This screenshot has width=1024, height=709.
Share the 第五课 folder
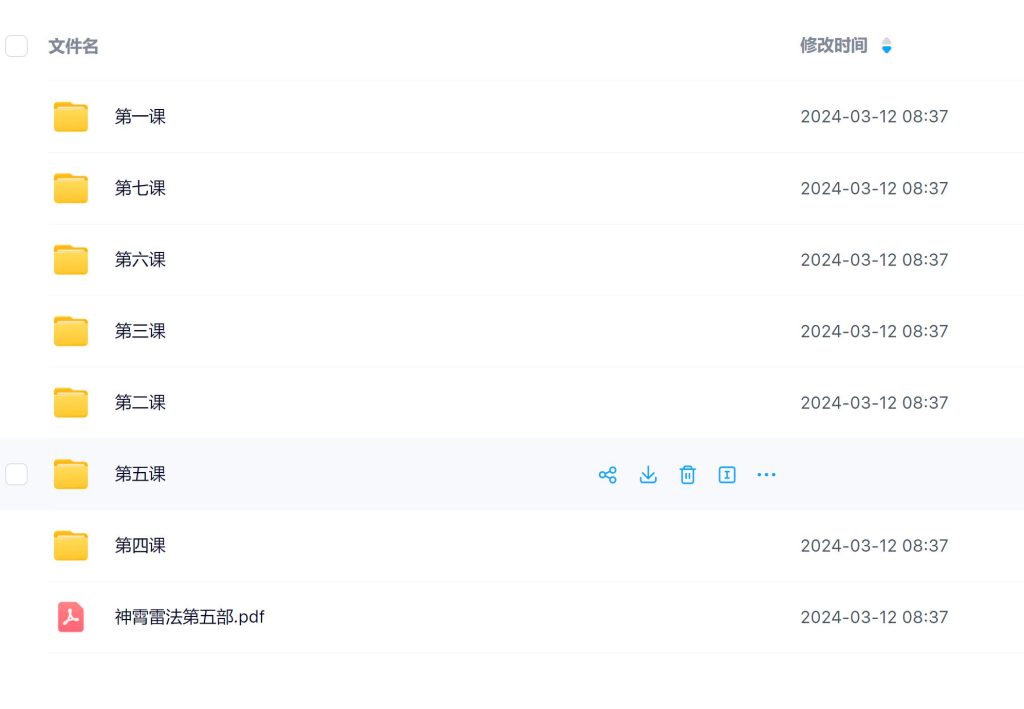[x=607, y=474]
